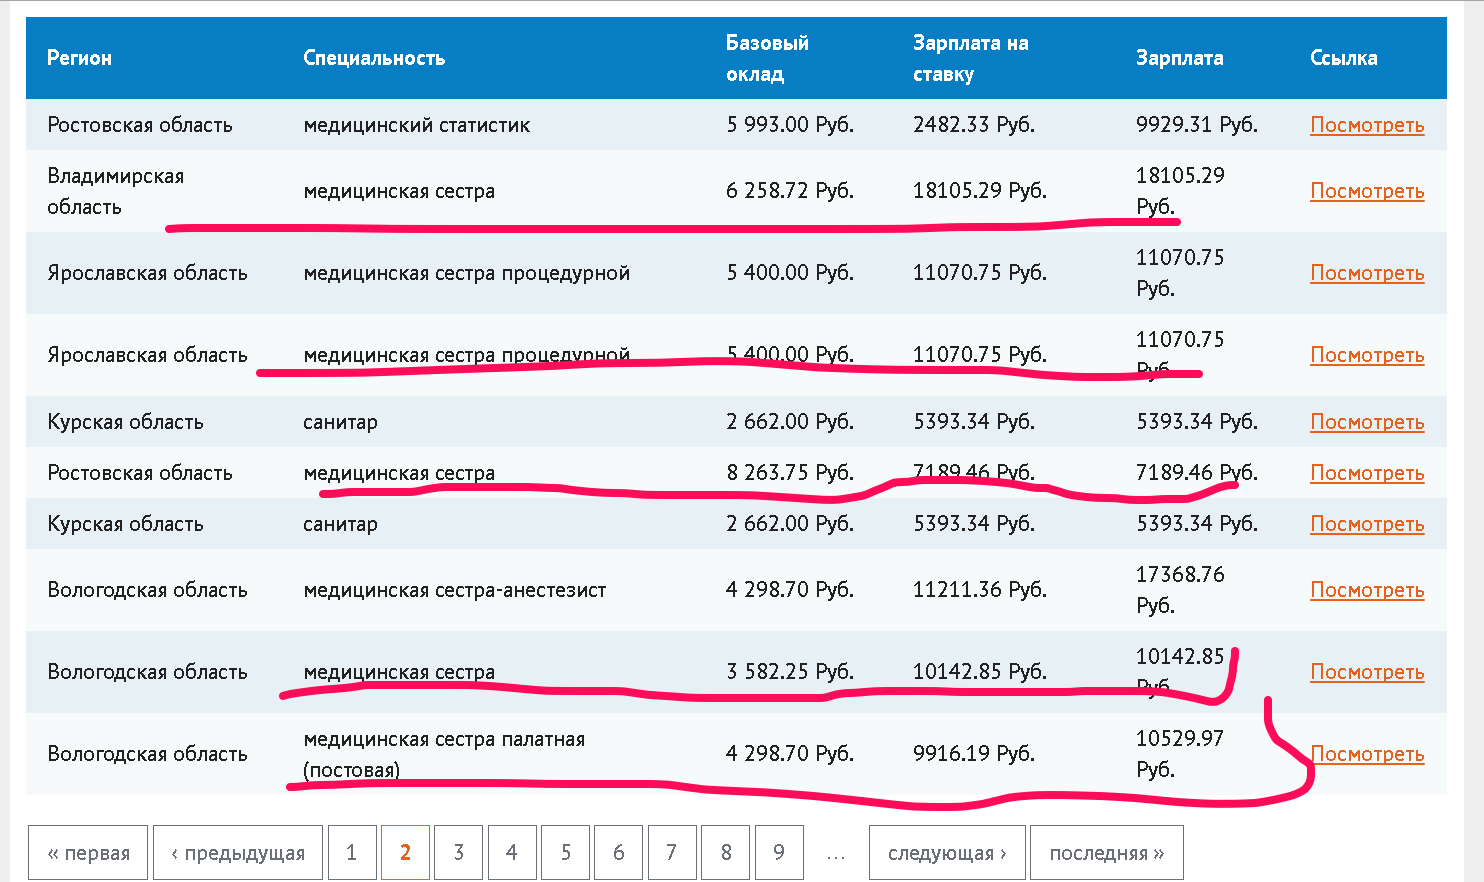Go back with «предыдущая» button
Image resolution: width=1484 pixels, height=882 pixels.
coord(238,853)
